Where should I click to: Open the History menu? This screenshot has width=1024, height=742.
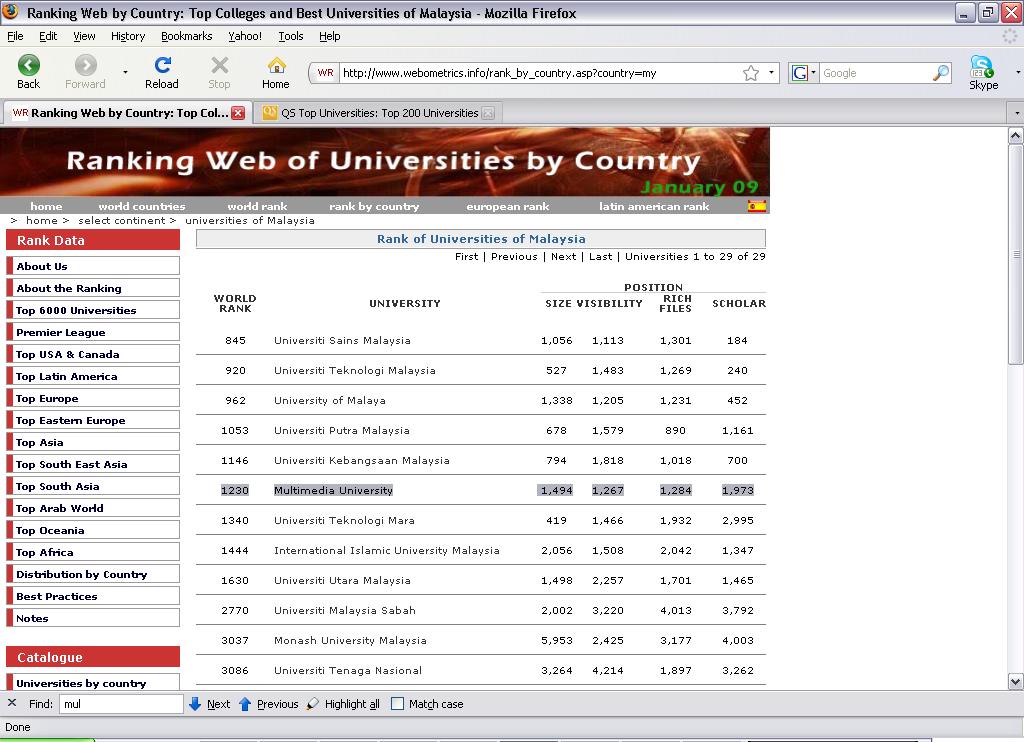coord(128,36)
